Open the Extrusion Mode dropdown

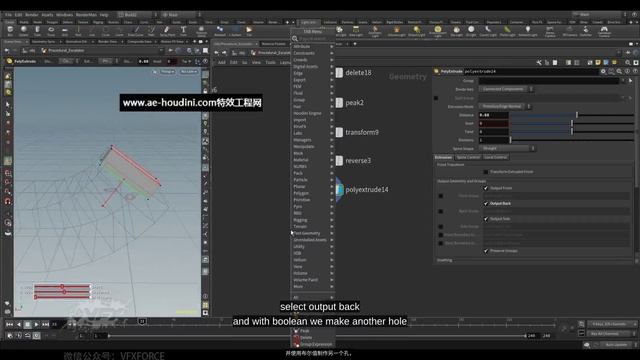click(504, 107)
